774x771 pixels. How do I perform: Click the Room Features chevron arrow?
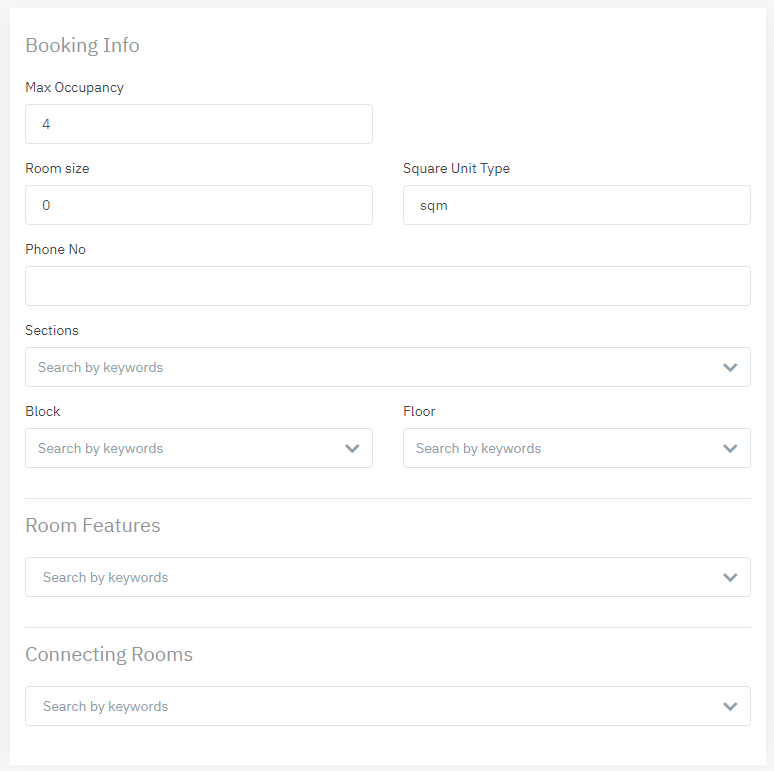tap(730, 577)
